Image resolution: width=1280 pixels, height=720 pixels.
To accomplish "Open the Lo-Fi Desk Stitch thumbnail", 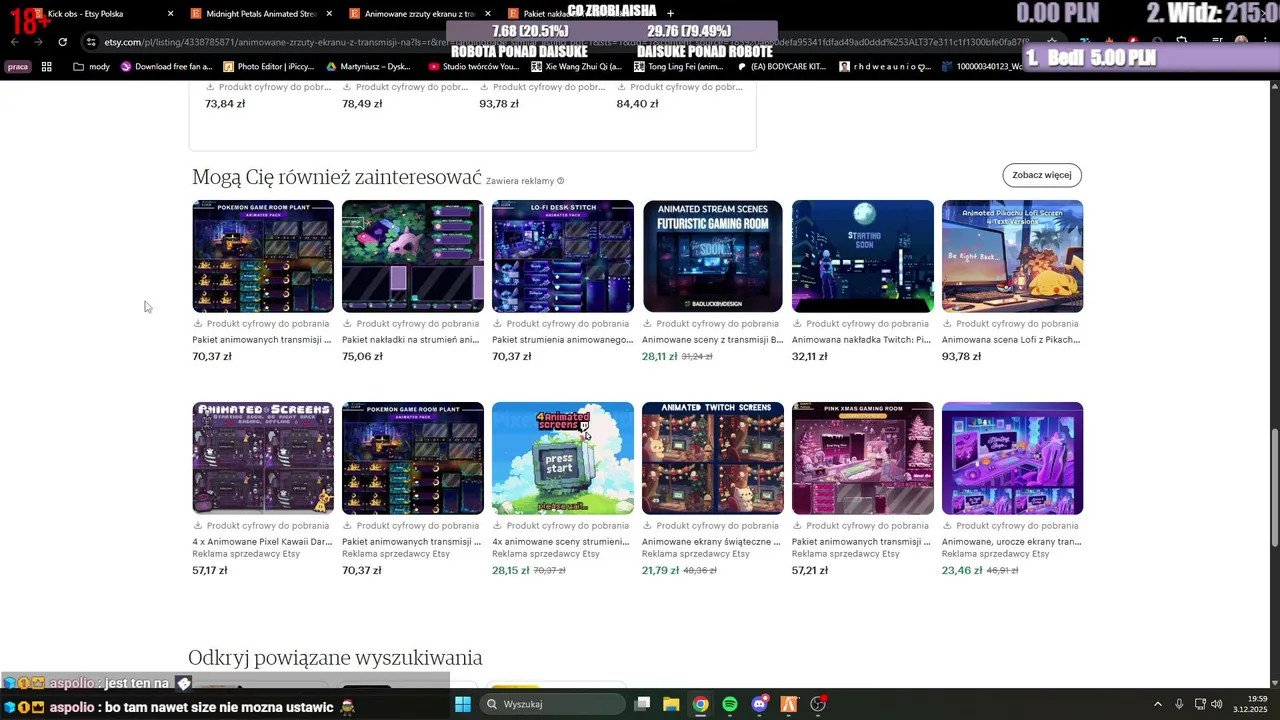I will (x=563, y=256).
